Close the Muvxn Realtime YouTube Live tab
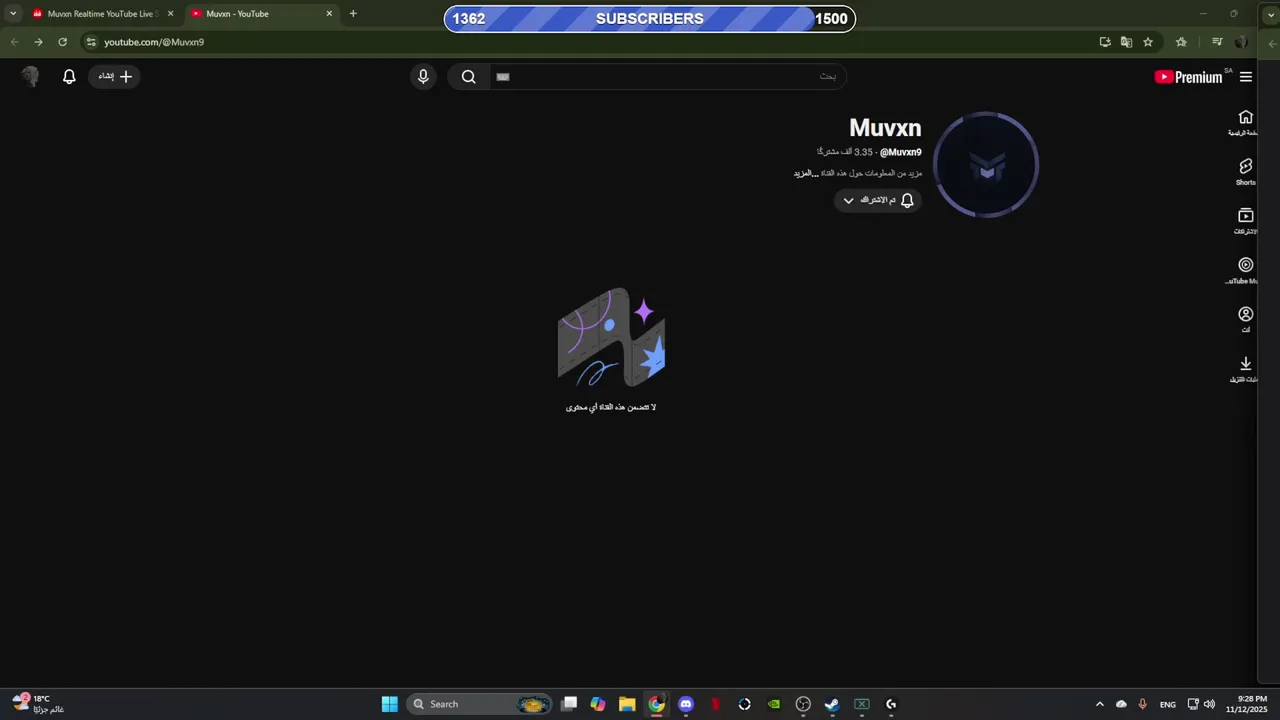 170,14
